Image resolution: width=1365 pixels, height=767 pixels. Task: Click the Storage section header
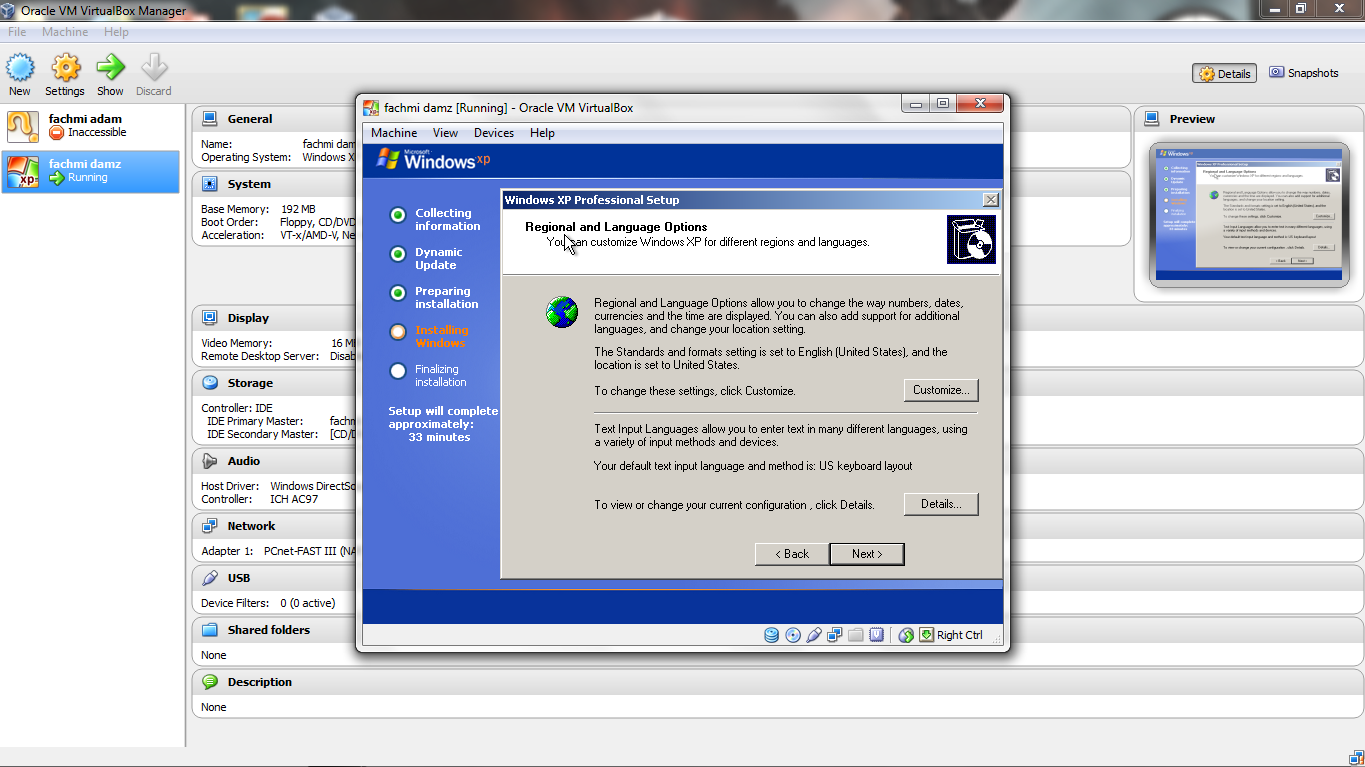250,383
